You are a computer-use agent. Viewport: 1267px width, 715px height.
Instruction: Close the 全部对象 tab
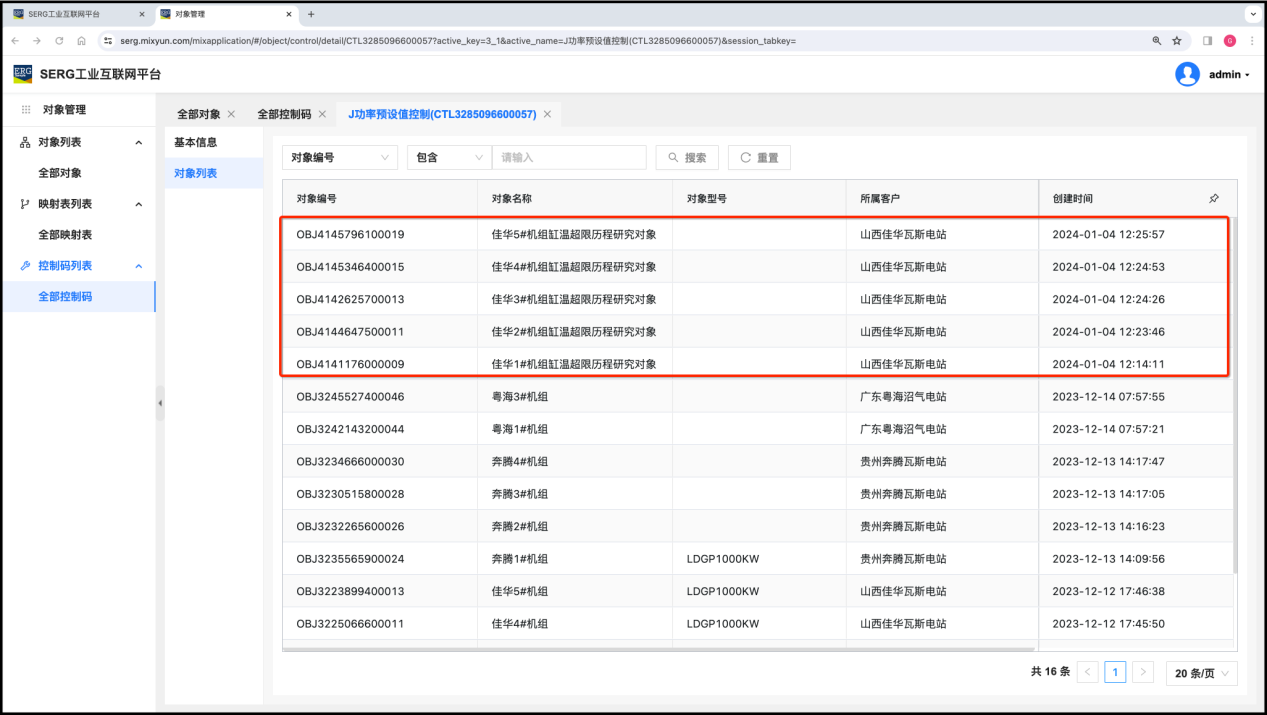(232, 114)
